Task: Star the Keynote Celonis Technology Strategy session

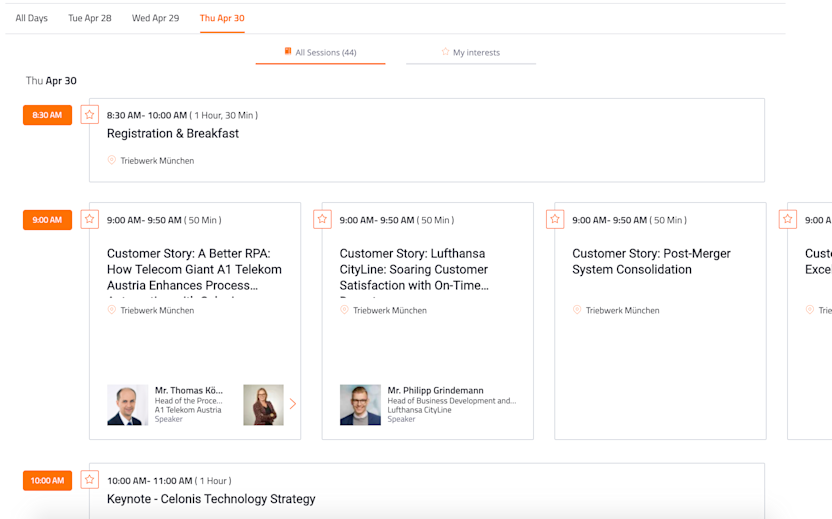Action: 90,480
